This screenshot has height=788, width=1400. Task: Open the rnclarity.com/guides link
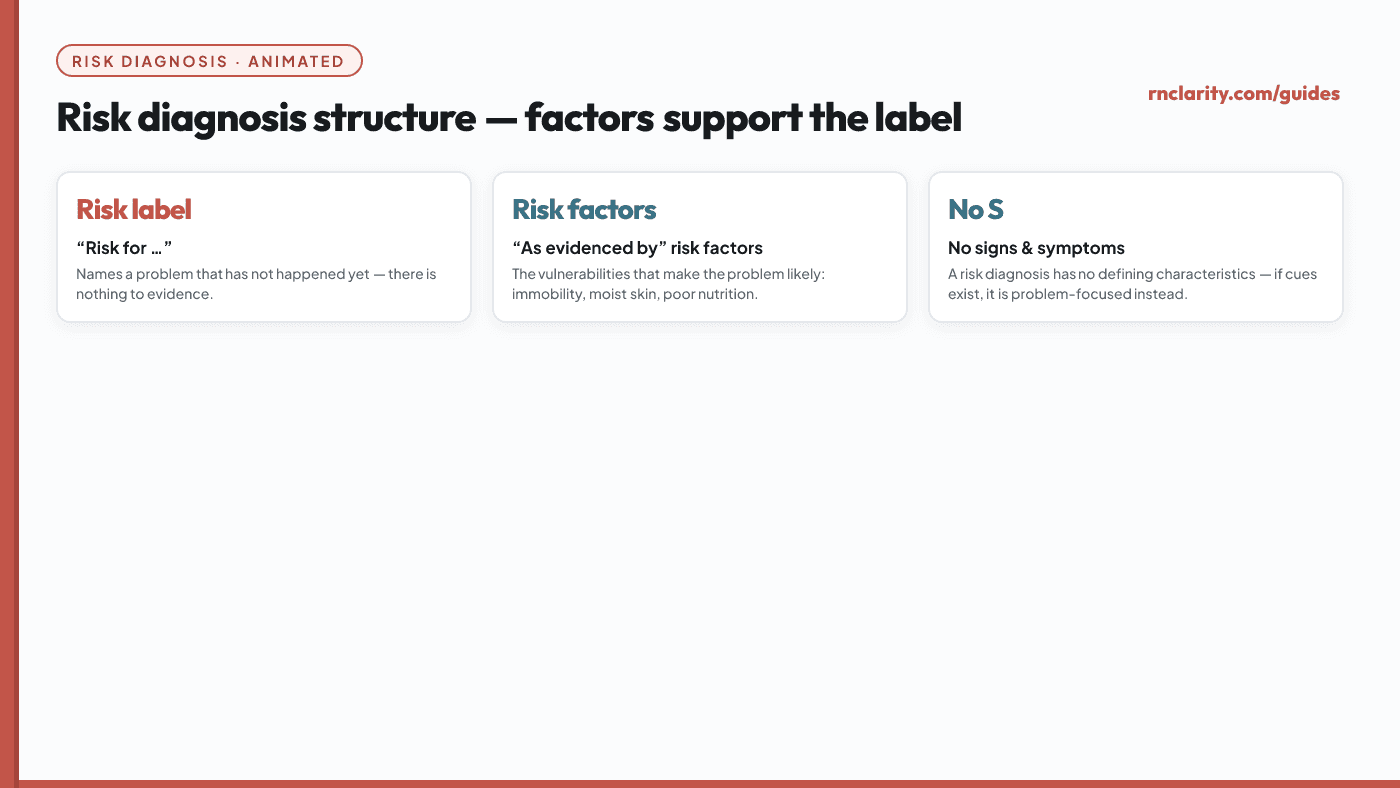pos(1244,94)
